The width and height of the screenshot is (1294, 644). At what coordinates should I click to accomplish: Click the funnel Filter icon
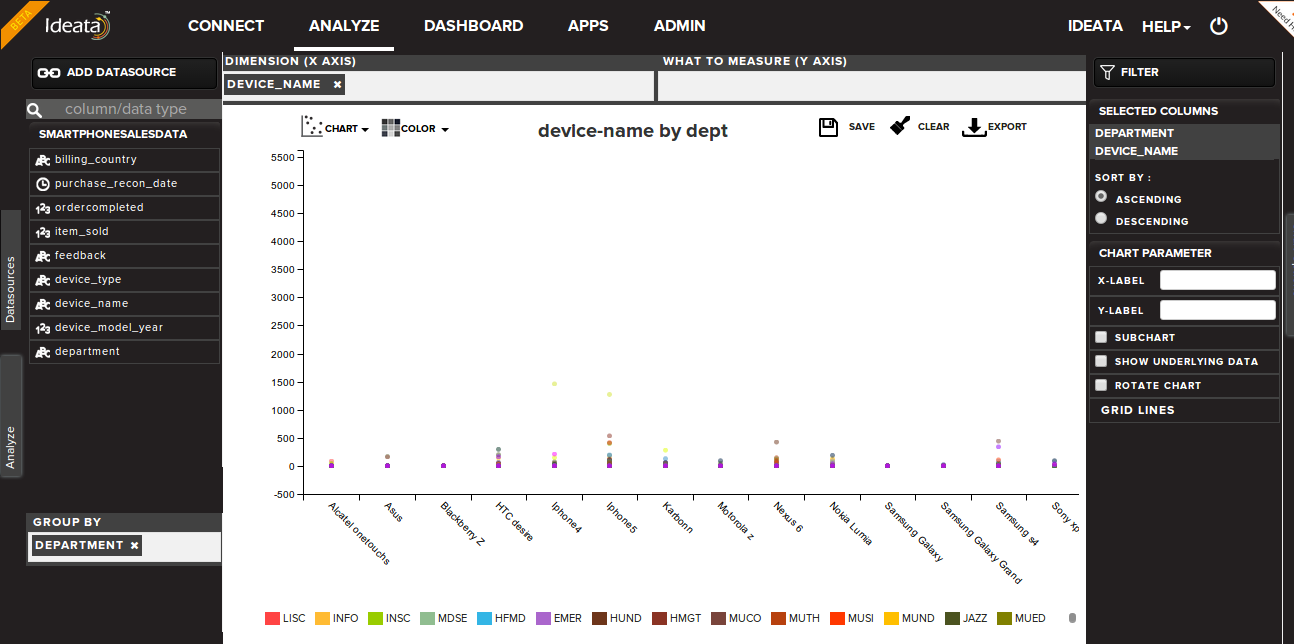(x=1107, y=72)
